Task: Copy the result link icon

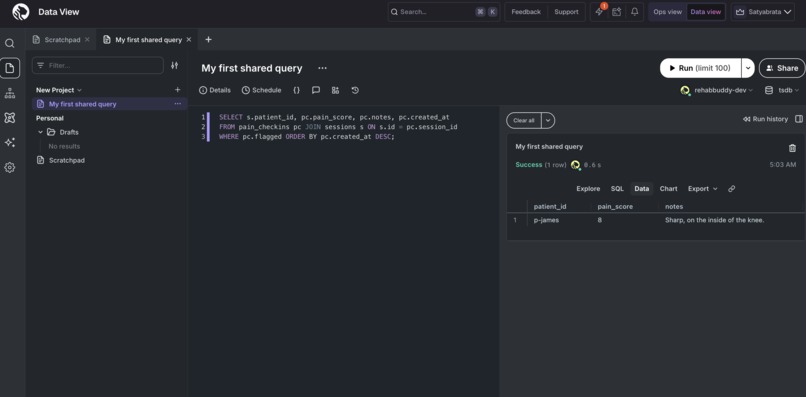Action: [x=731, y=189]
